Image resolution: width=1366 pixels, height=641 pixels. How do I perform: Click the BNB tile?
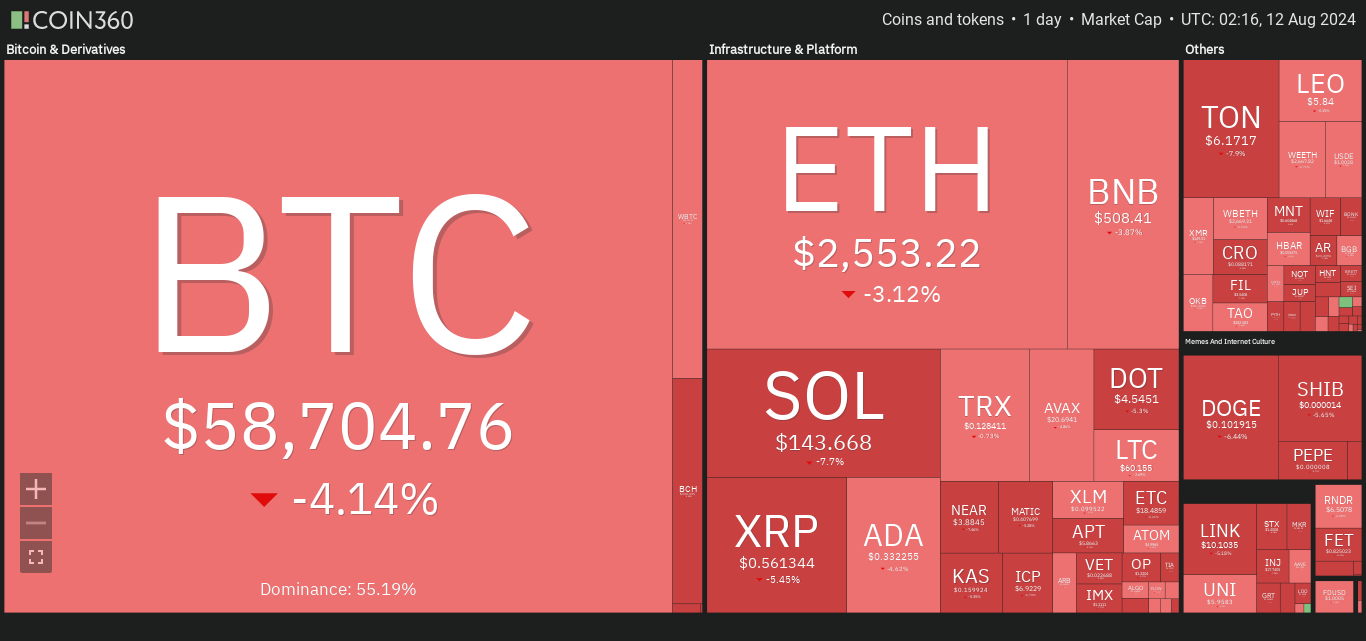pyautogui.click(x=1123, y=204)
